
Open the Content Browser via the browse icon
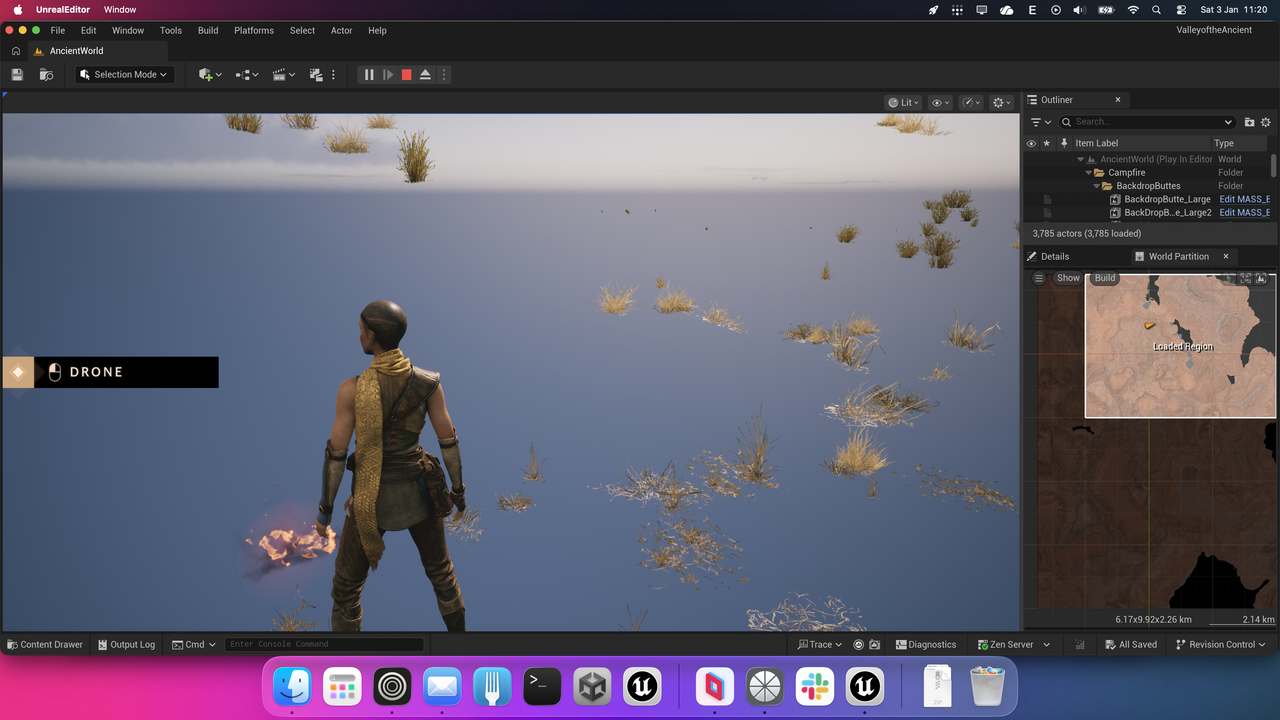coord(45,74)
